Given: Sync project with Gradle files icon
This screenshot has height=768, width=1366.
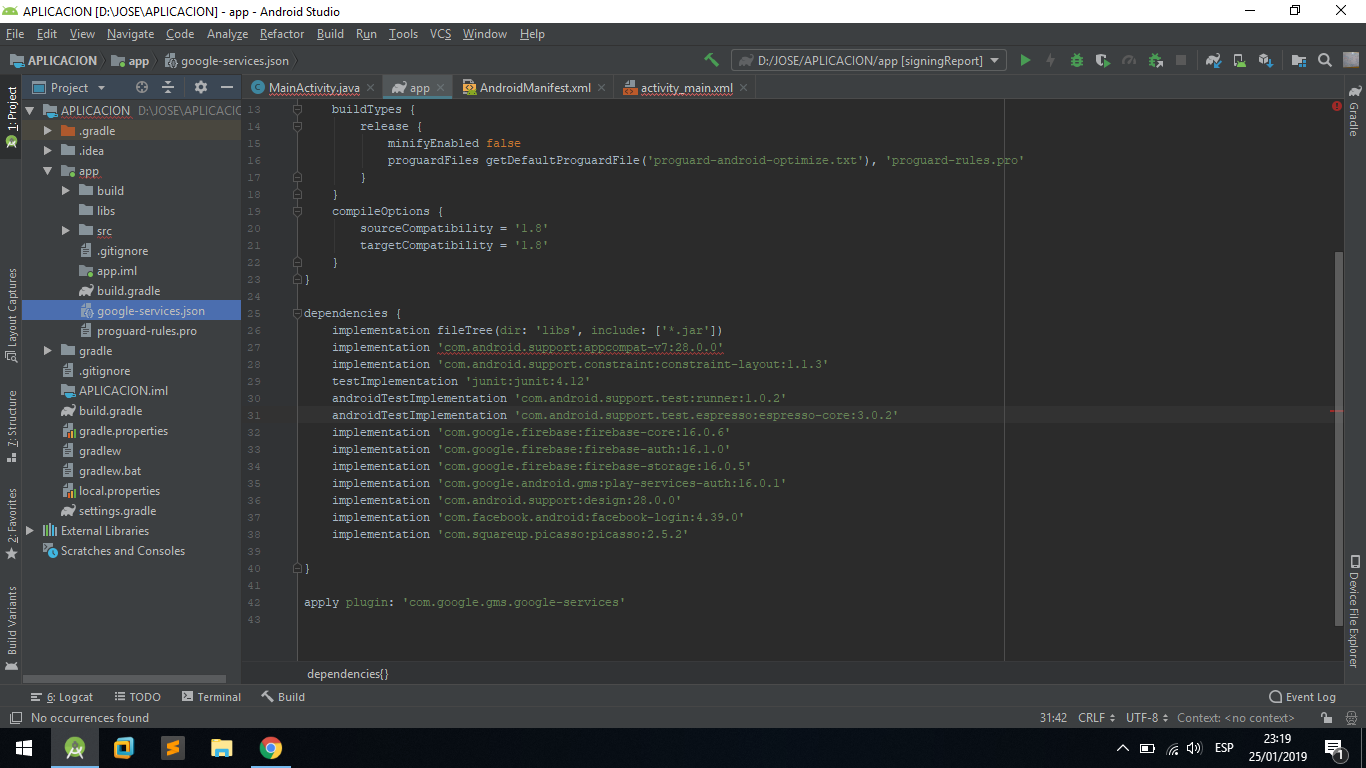Looking at the screenshot, I should point(1213,60).
